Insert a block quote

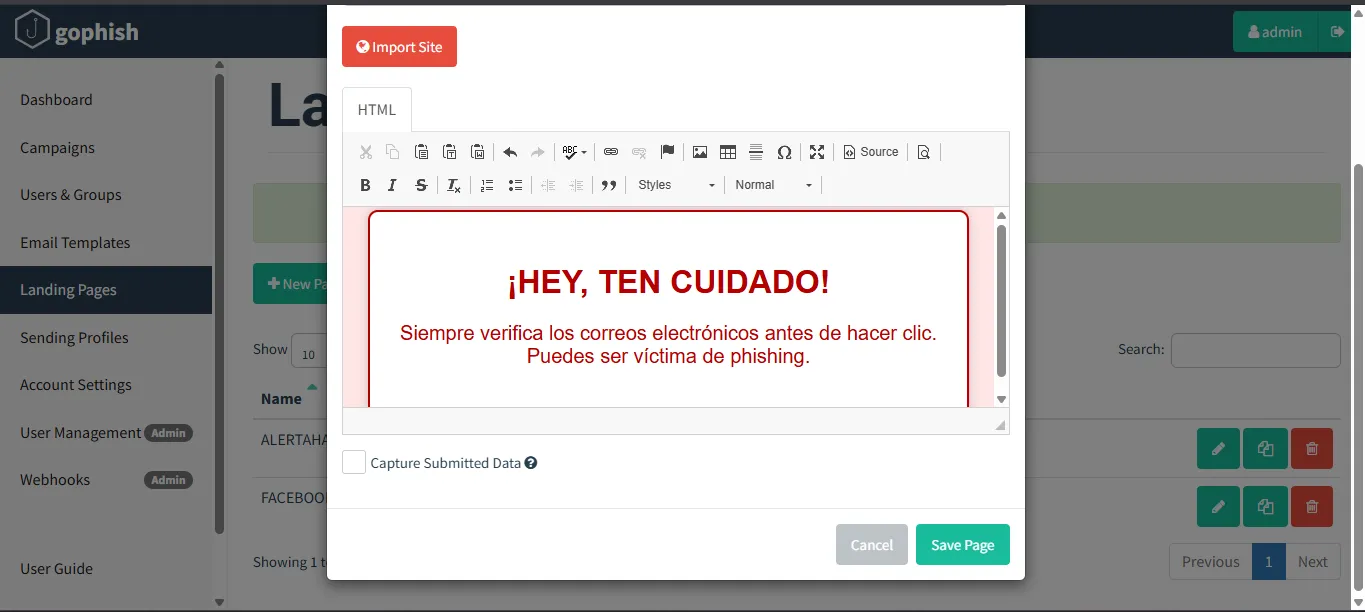point(609,185)
